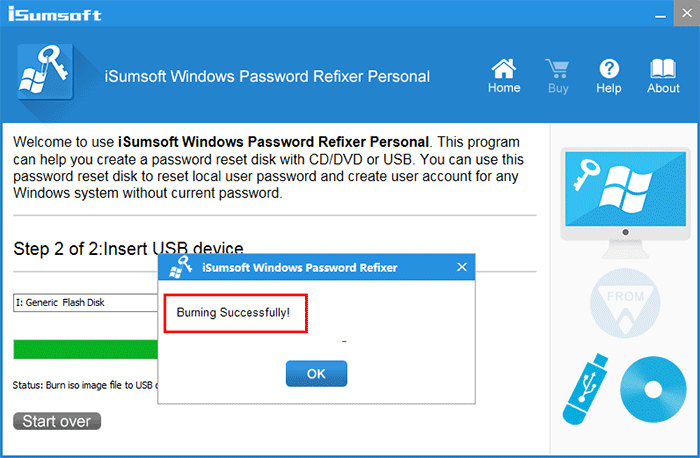Click the blue USB flash drive icon
Image resolution: width=700 pixels, height=458 pixels.
pos(585,389)
